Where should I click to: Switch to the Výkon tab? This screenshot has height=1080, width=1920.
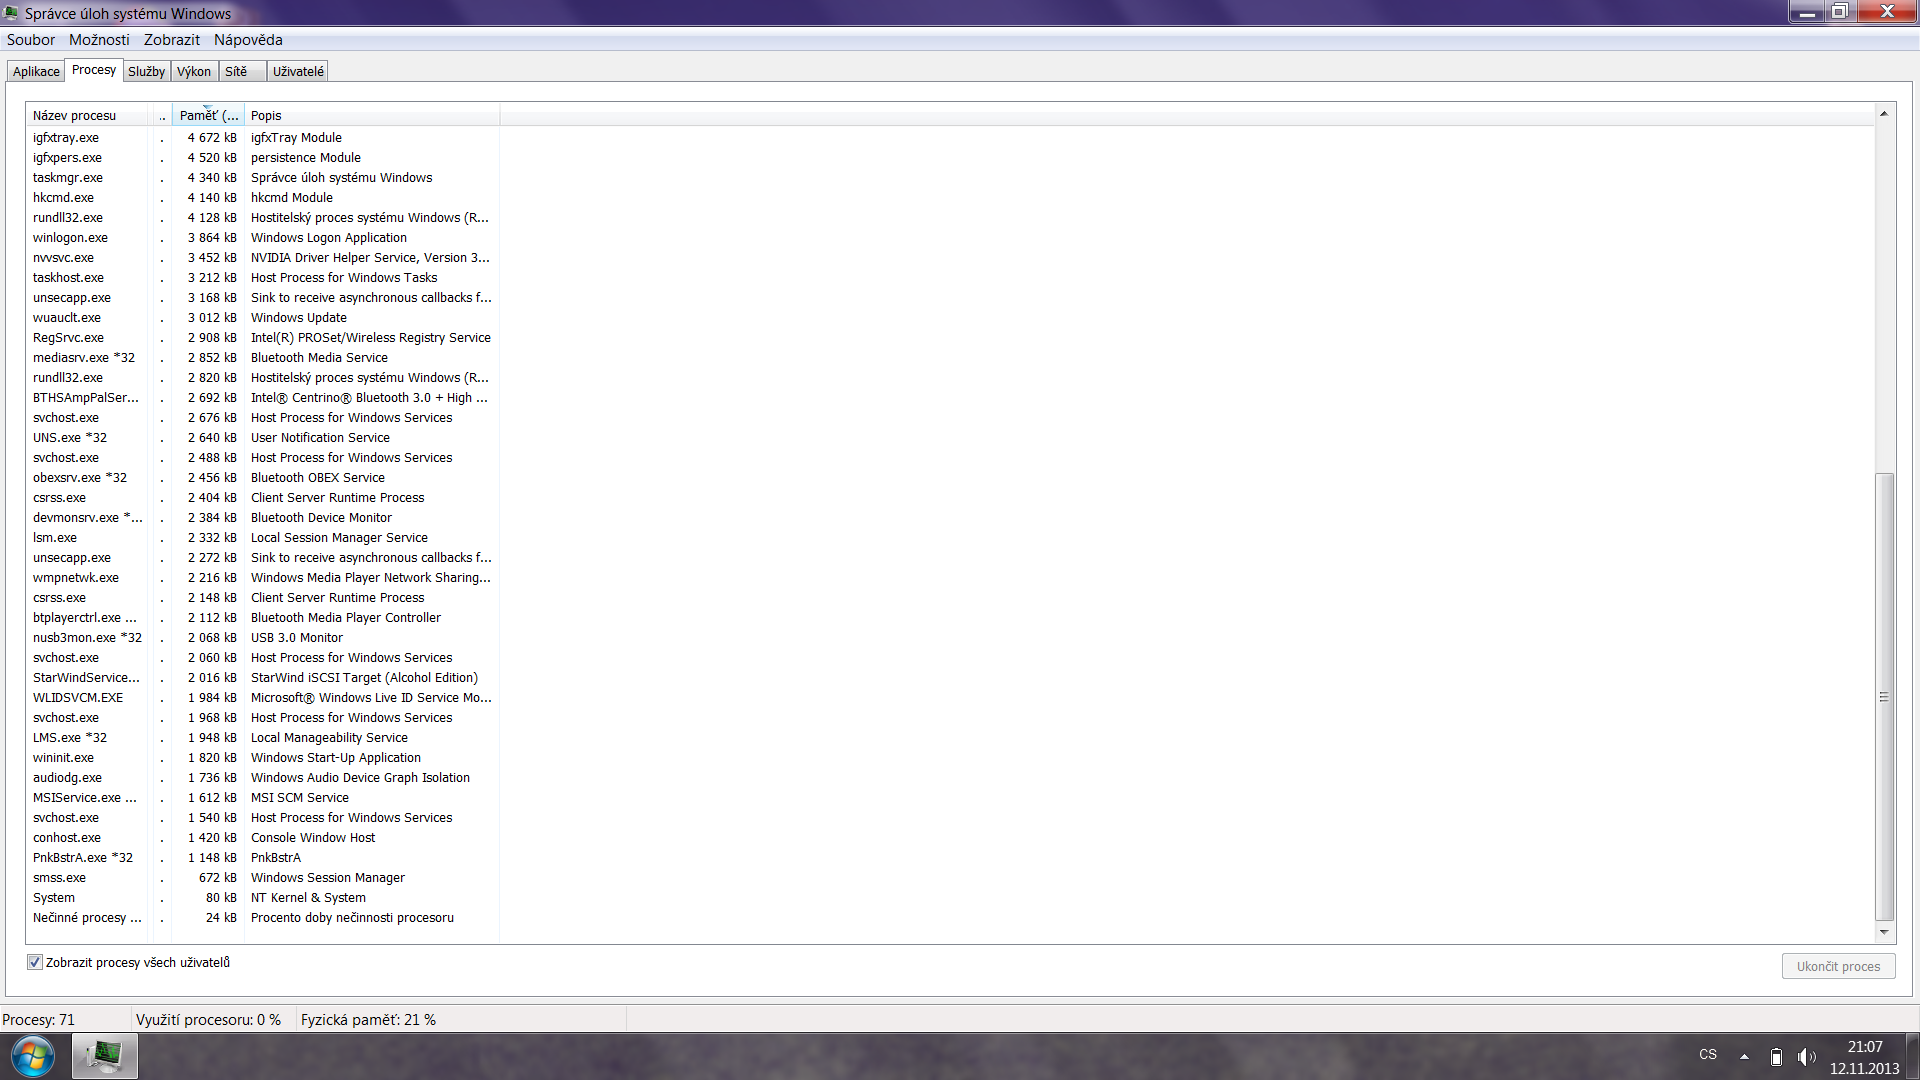point(194,71)
